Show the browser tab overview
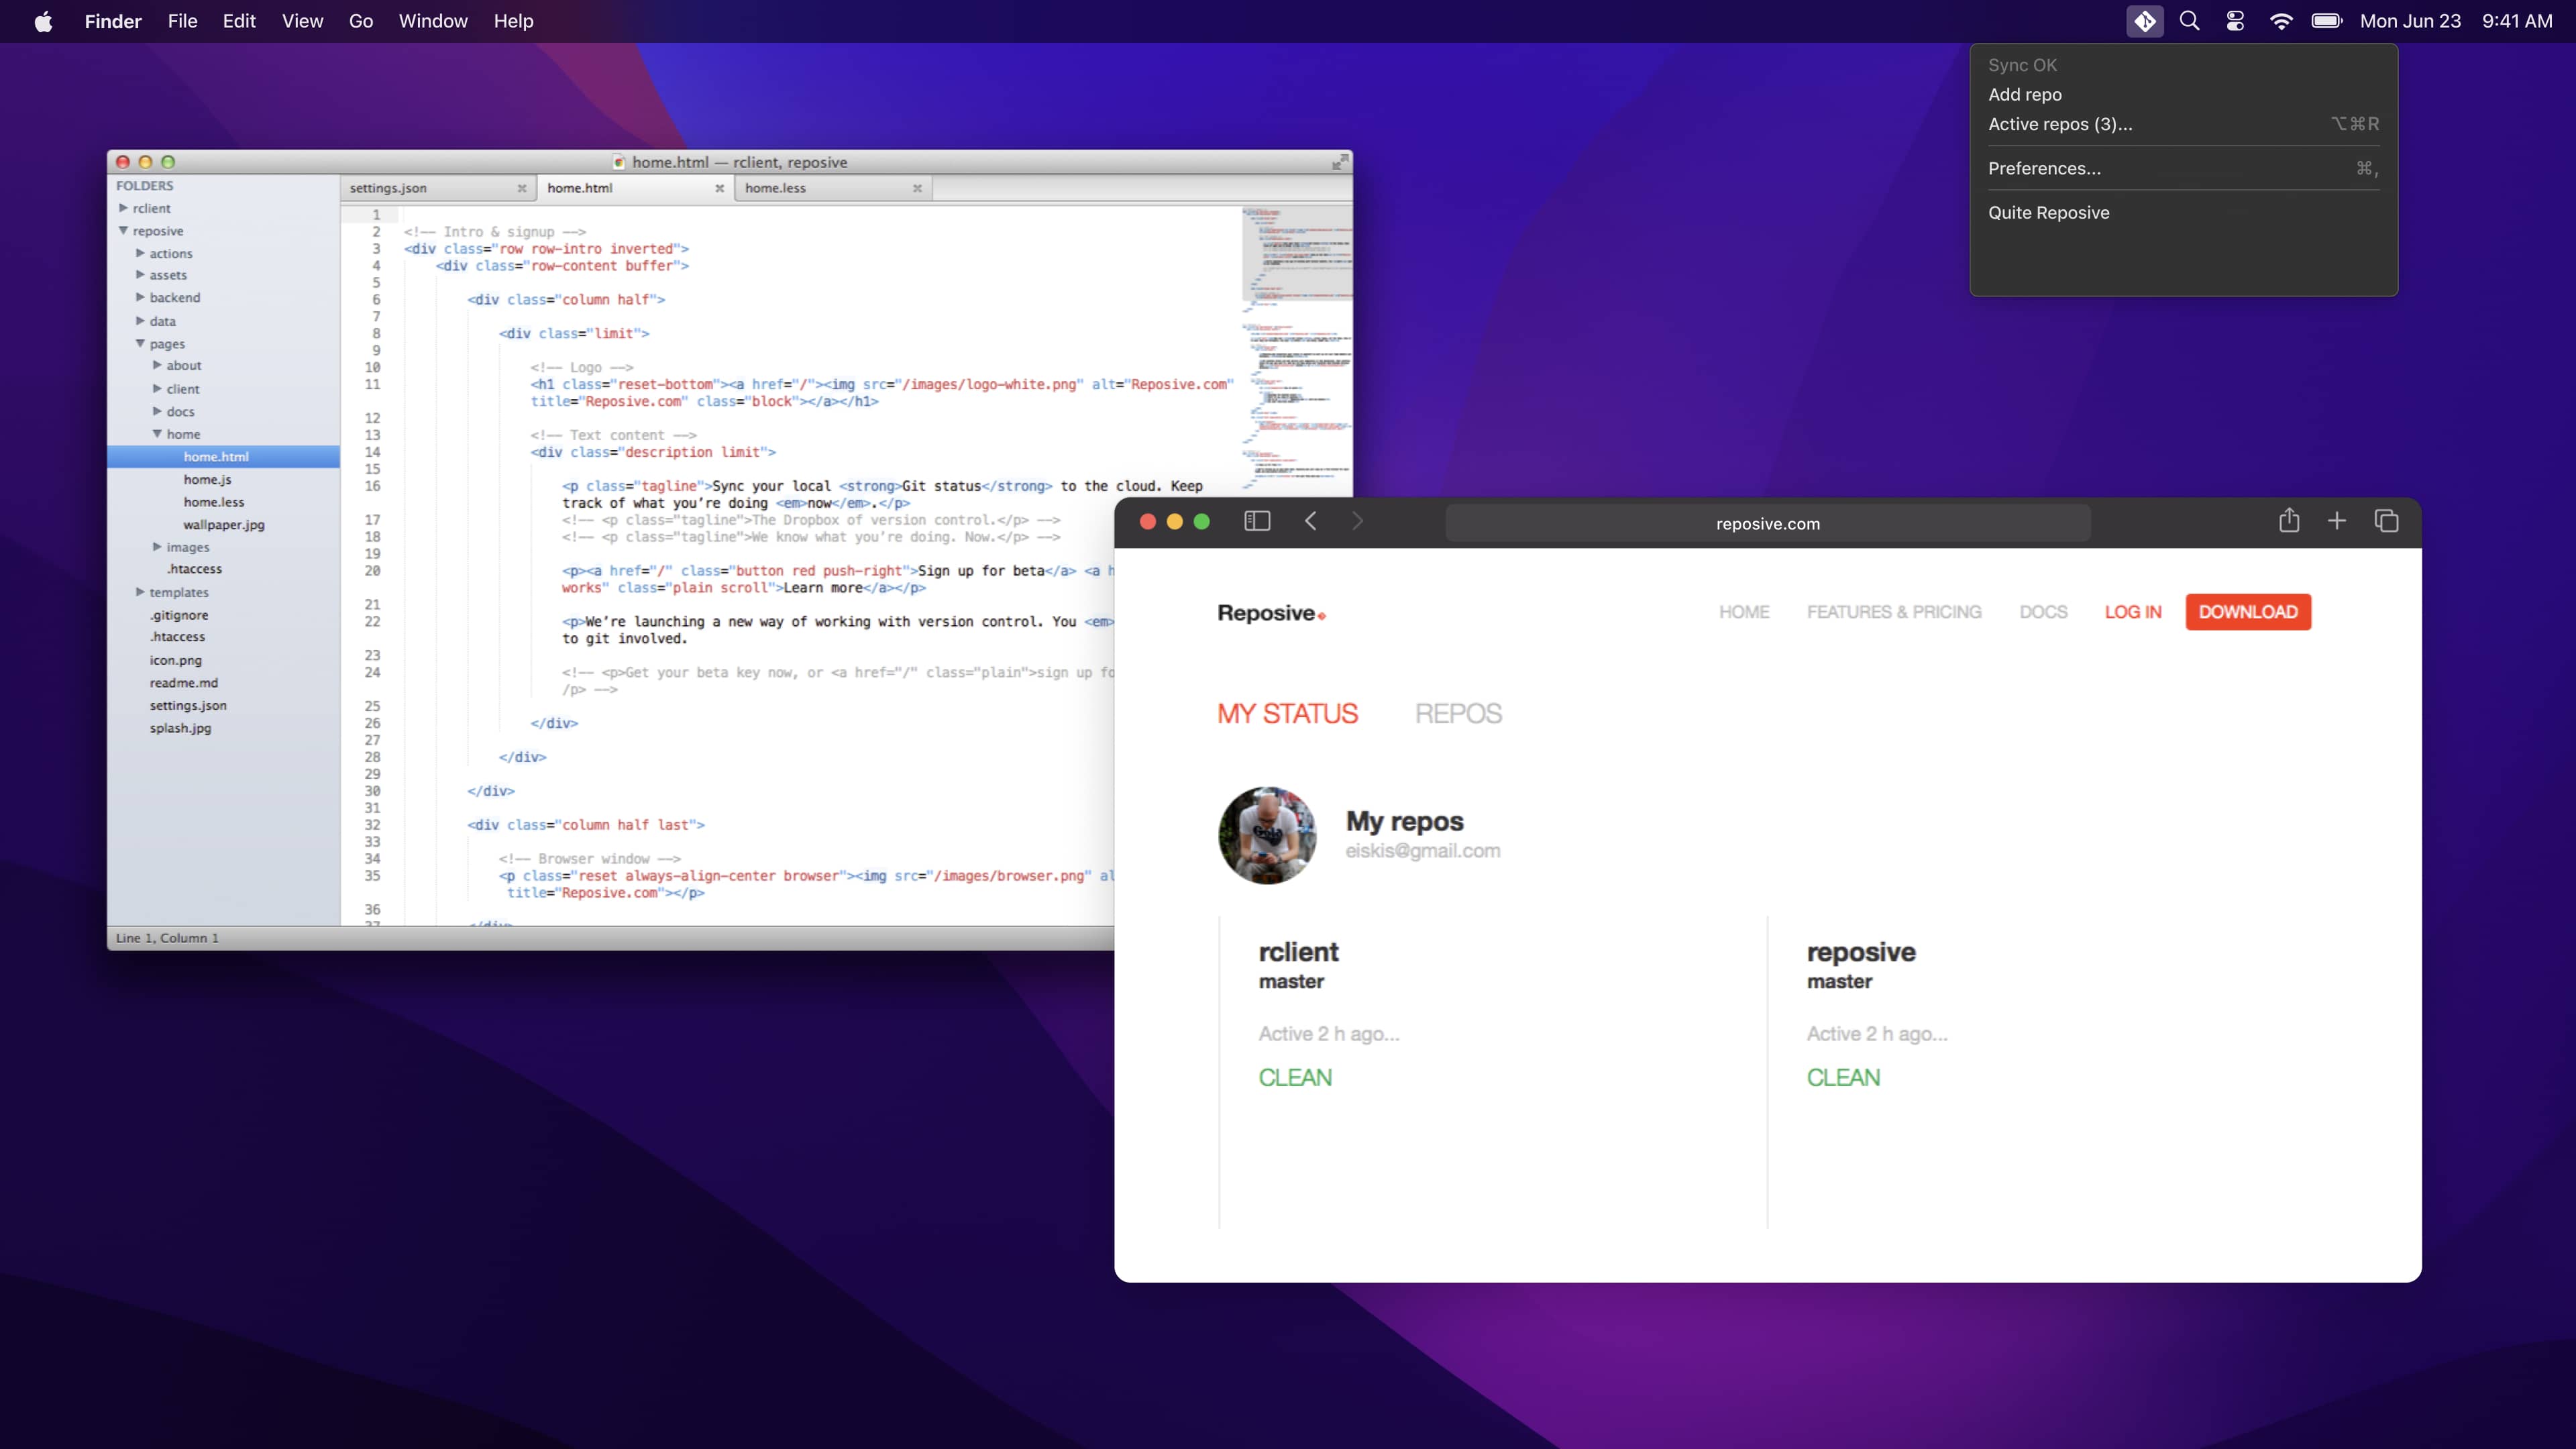This screenshot has width=2576, height=1449. coord(2387,521)
